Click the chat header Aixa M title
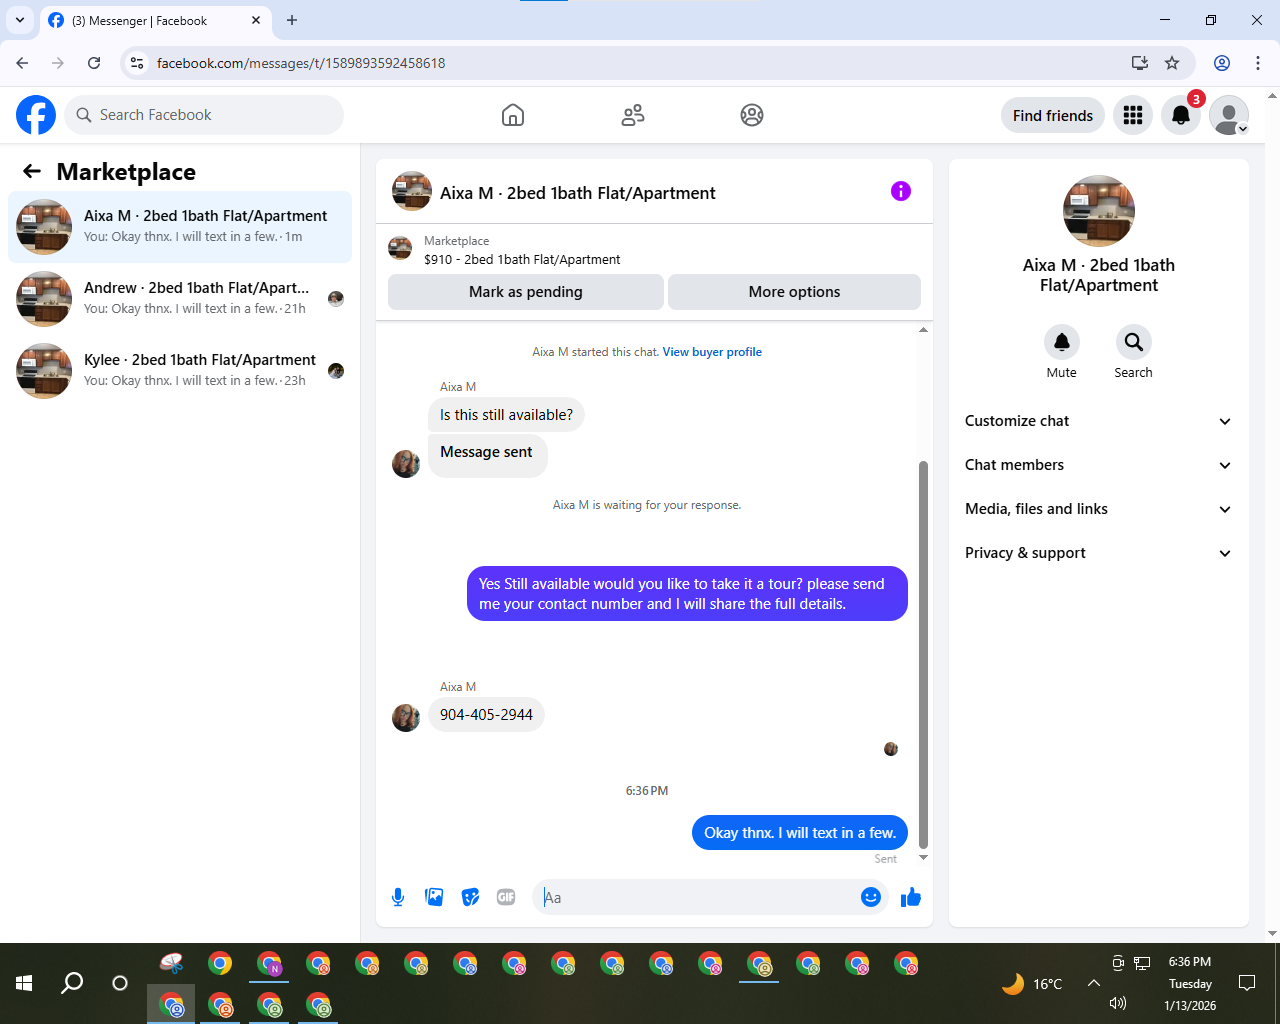 tap(578, 193)
